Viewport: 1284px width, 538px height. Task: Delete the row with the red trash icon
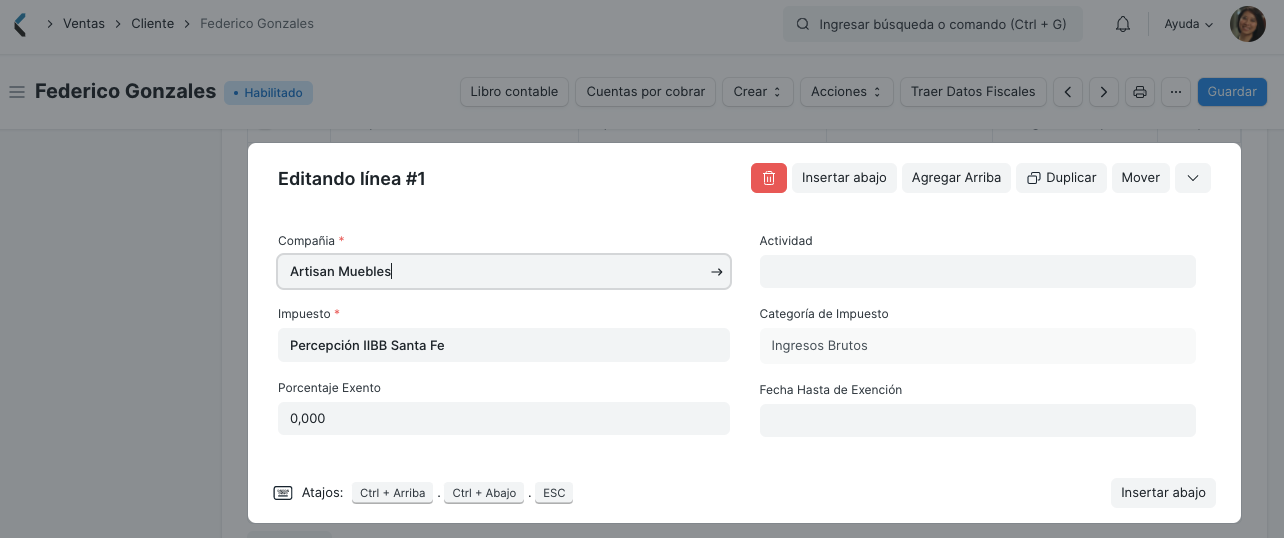[x=769, y=178]
